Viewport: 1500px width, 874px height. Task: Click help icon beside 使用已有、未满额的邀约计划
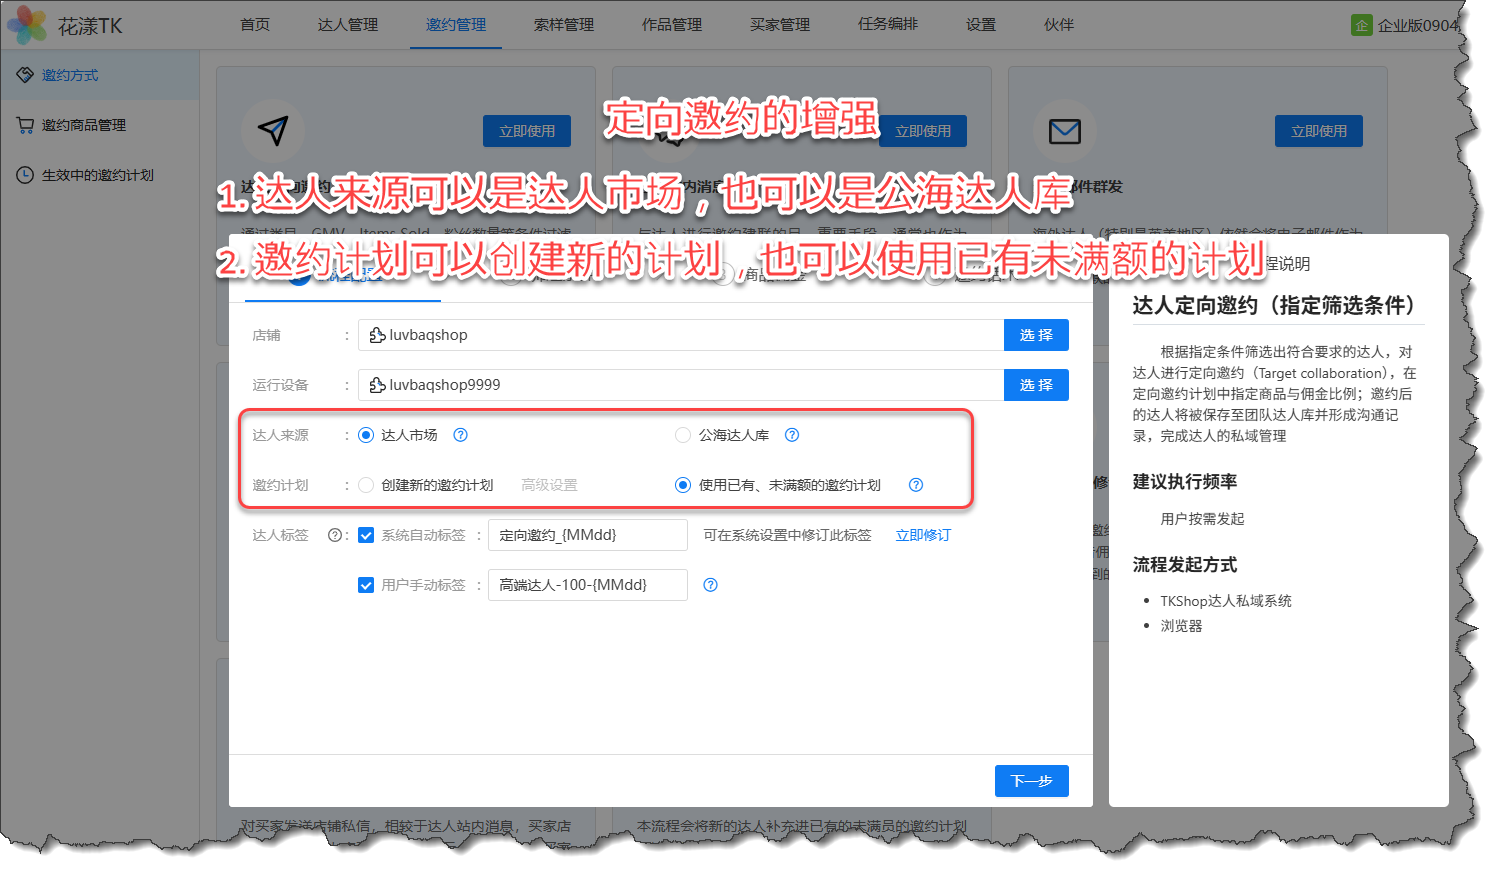(x=916, y=485)
